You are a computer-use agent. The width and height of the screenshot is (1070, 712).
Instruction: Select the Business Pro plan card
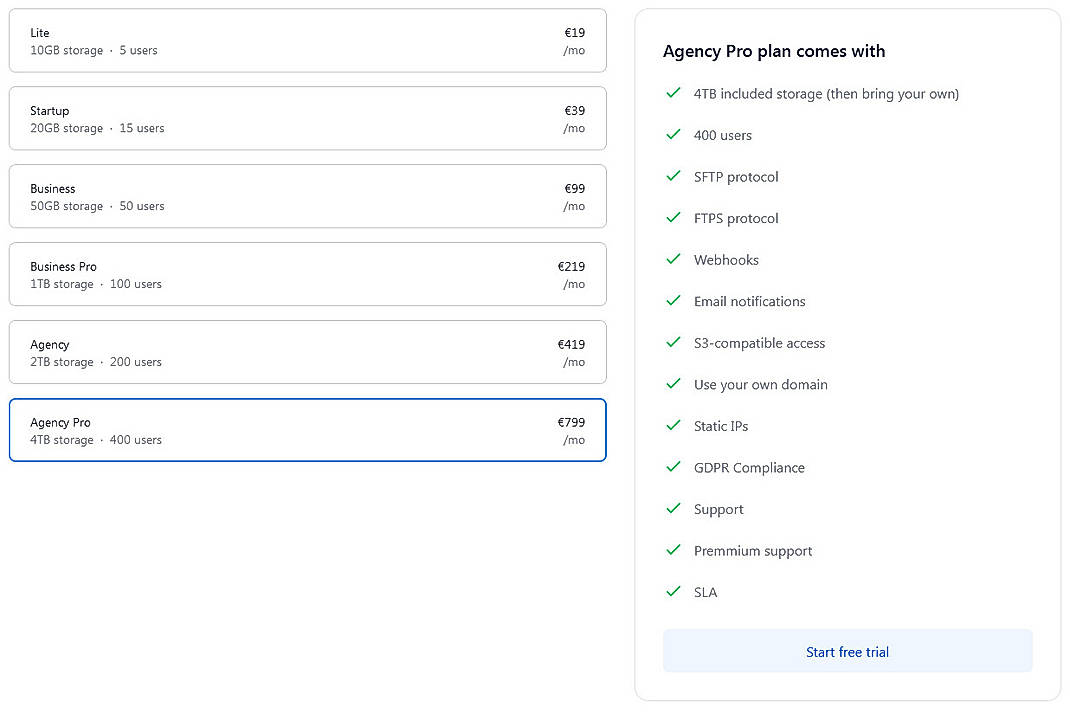307,274
